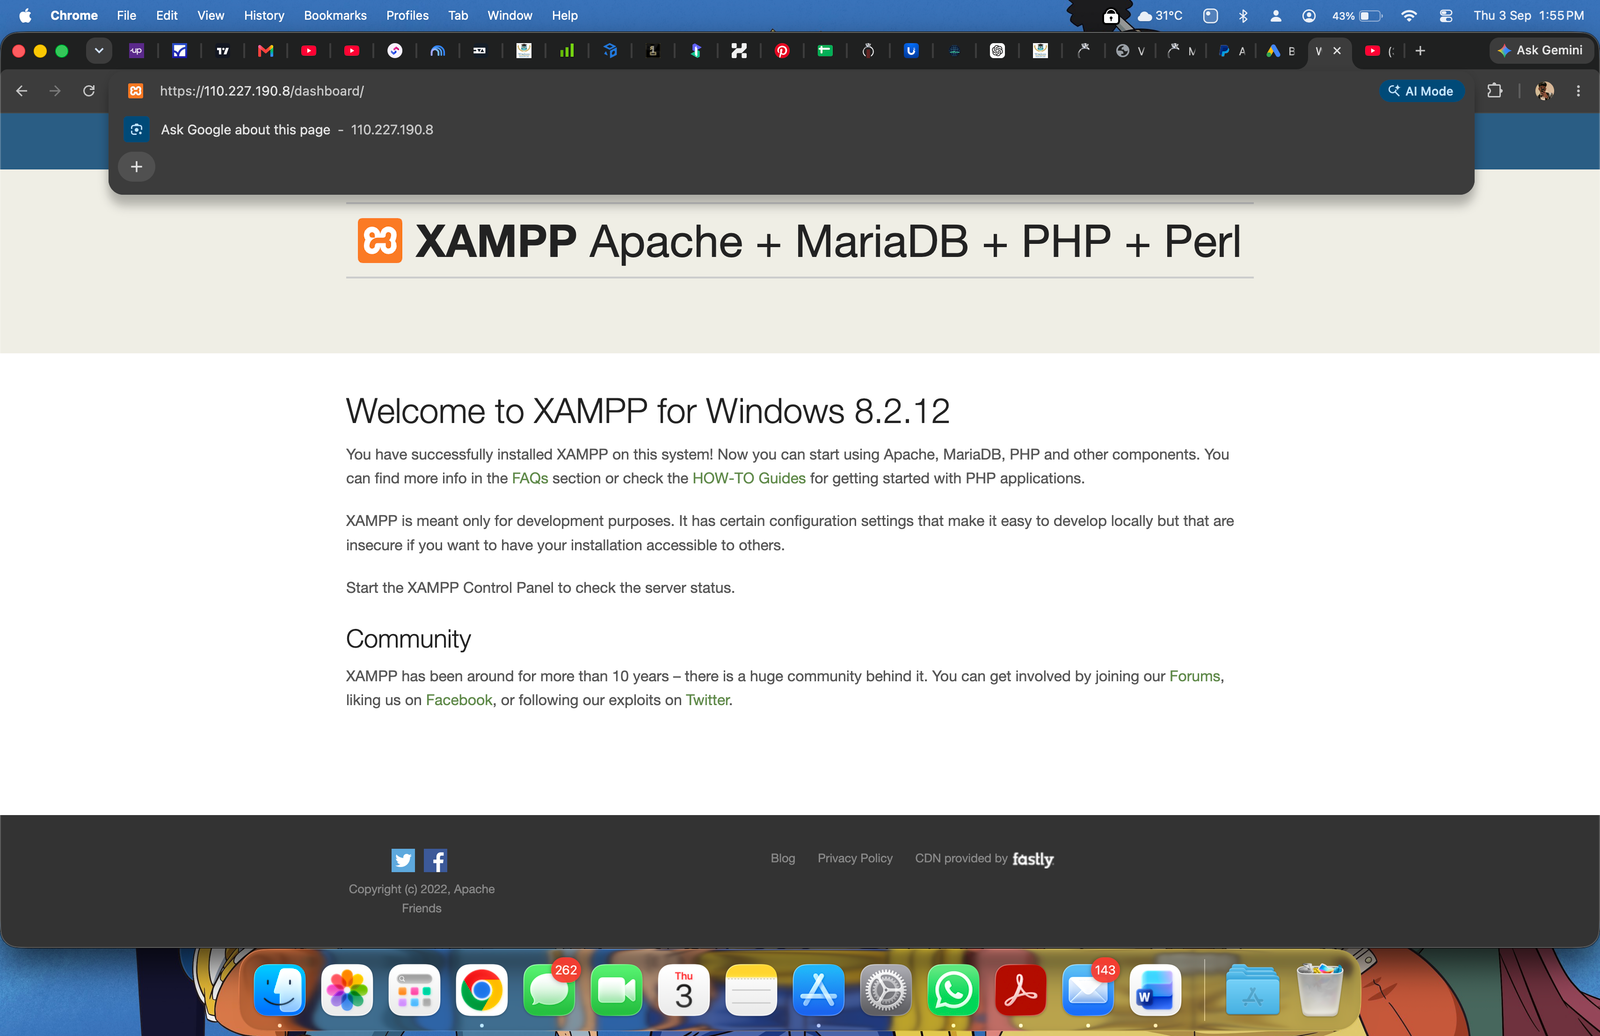This screenshot has height=1036, width=1600.
Task: Open Microsoft Word from the Dock
Action: click(x=1155, y=991)
